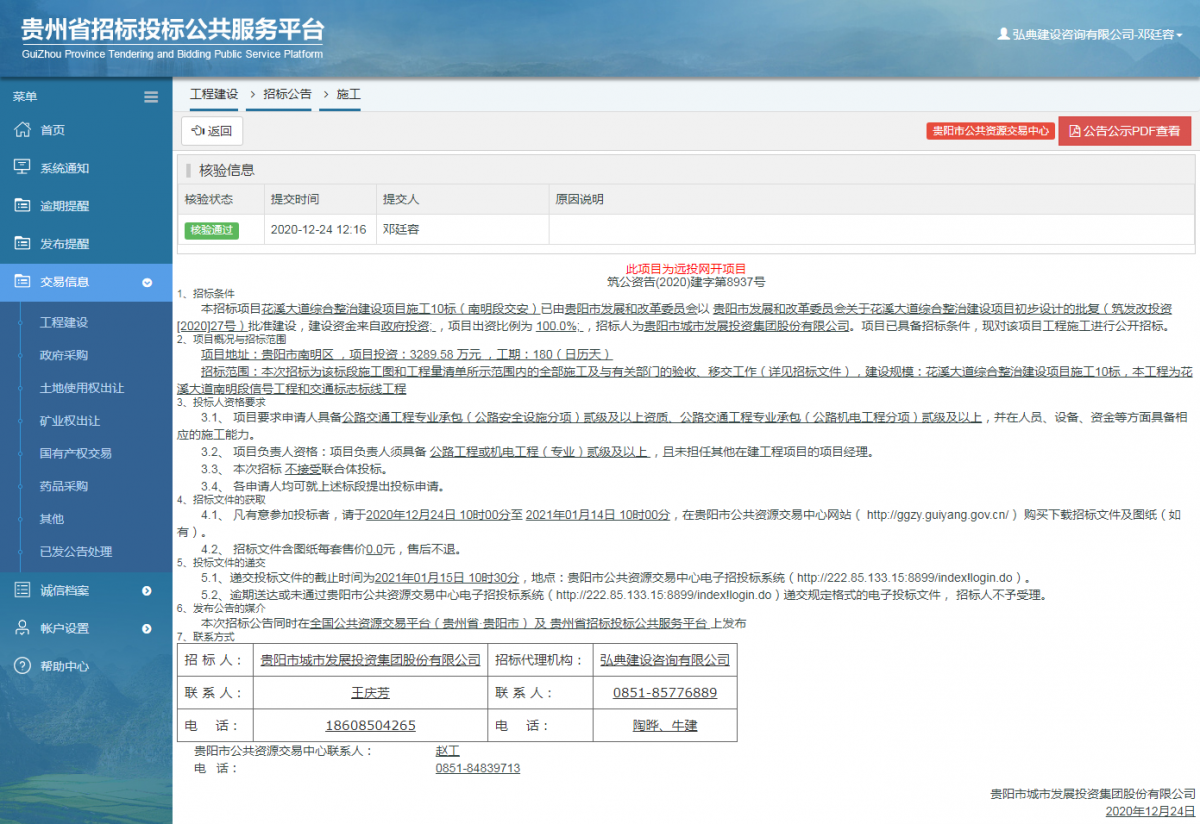Open the sidebar hamburger menu icon
This screenshot has height=824, width=1200.
pos(151,97)
